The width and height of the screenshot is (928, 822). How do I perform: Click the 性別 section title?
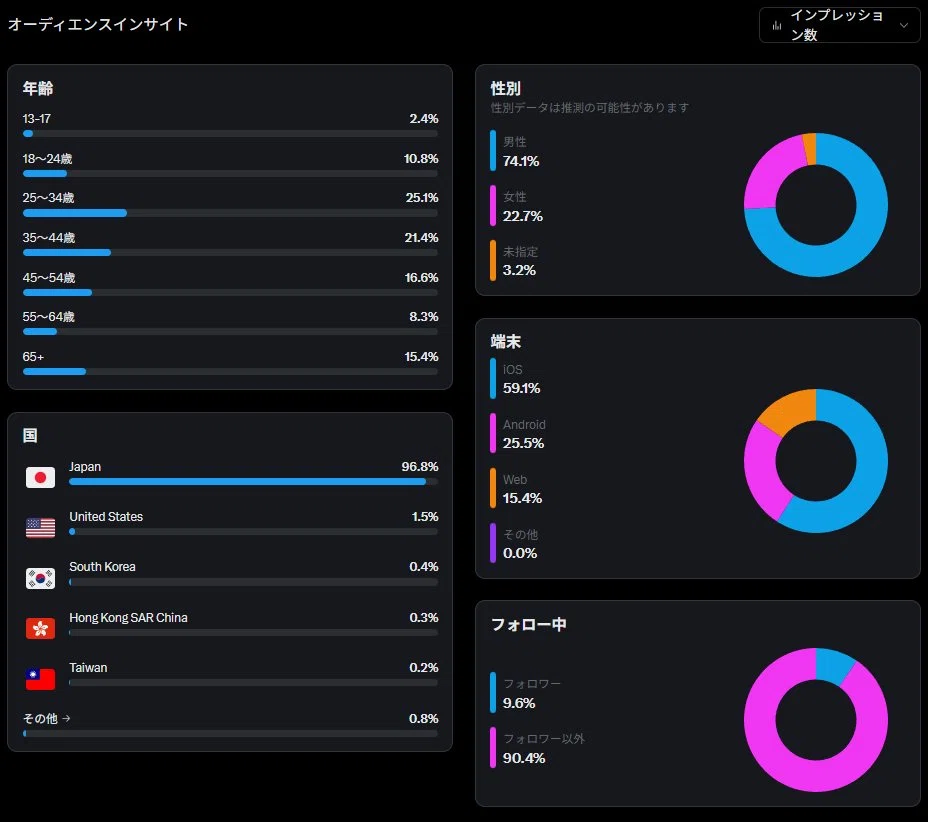505,88
